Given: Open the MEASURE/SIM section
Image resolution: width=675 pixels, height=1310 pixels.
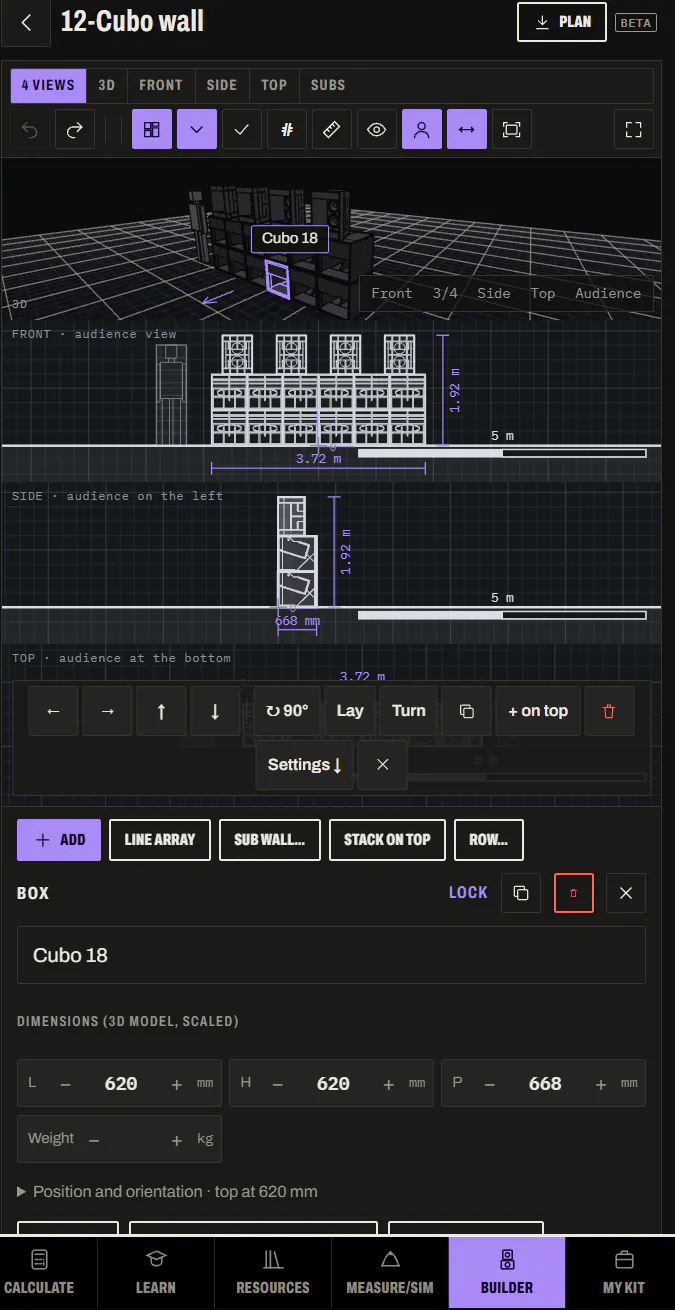Looking at the screenshot, I should (390, 1272).
